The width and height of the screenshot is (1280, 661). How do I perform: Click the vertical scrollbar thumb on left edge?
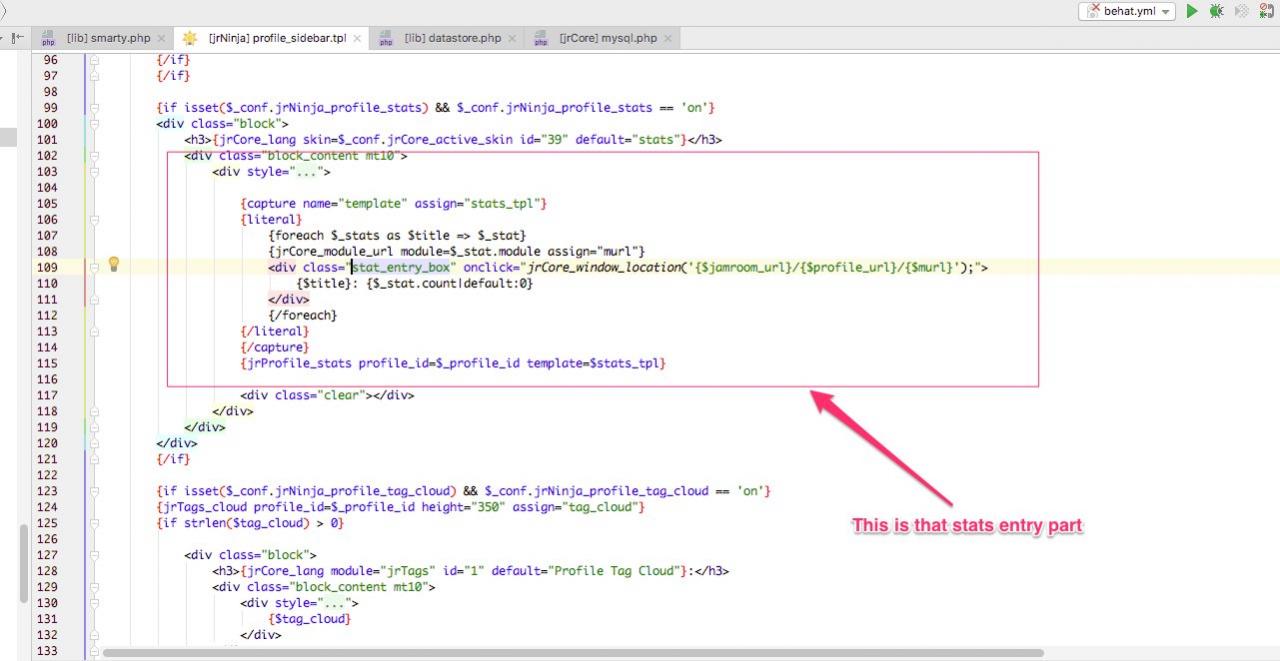pos(23,562)
